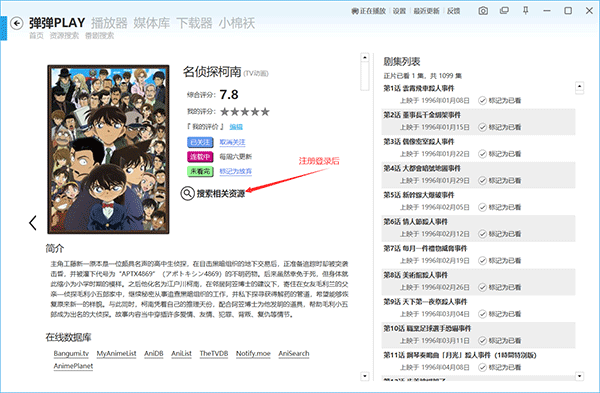Click the 取消关注 link

[x=232, y=142]
